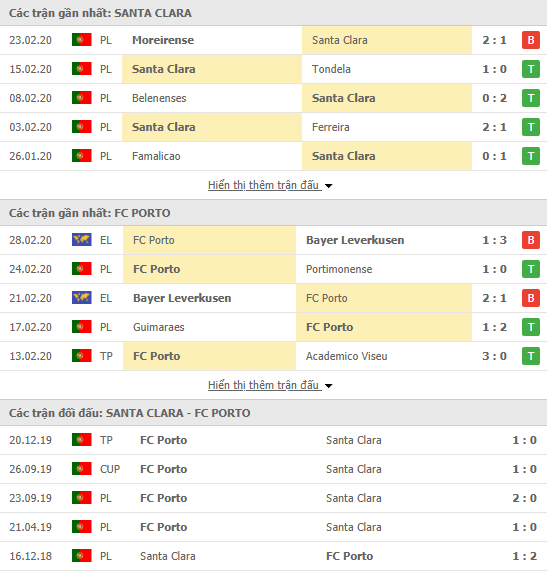Screen dimensions: 547x573
Task: Click green T badge for Tondela match
Action: click(531, 69)
